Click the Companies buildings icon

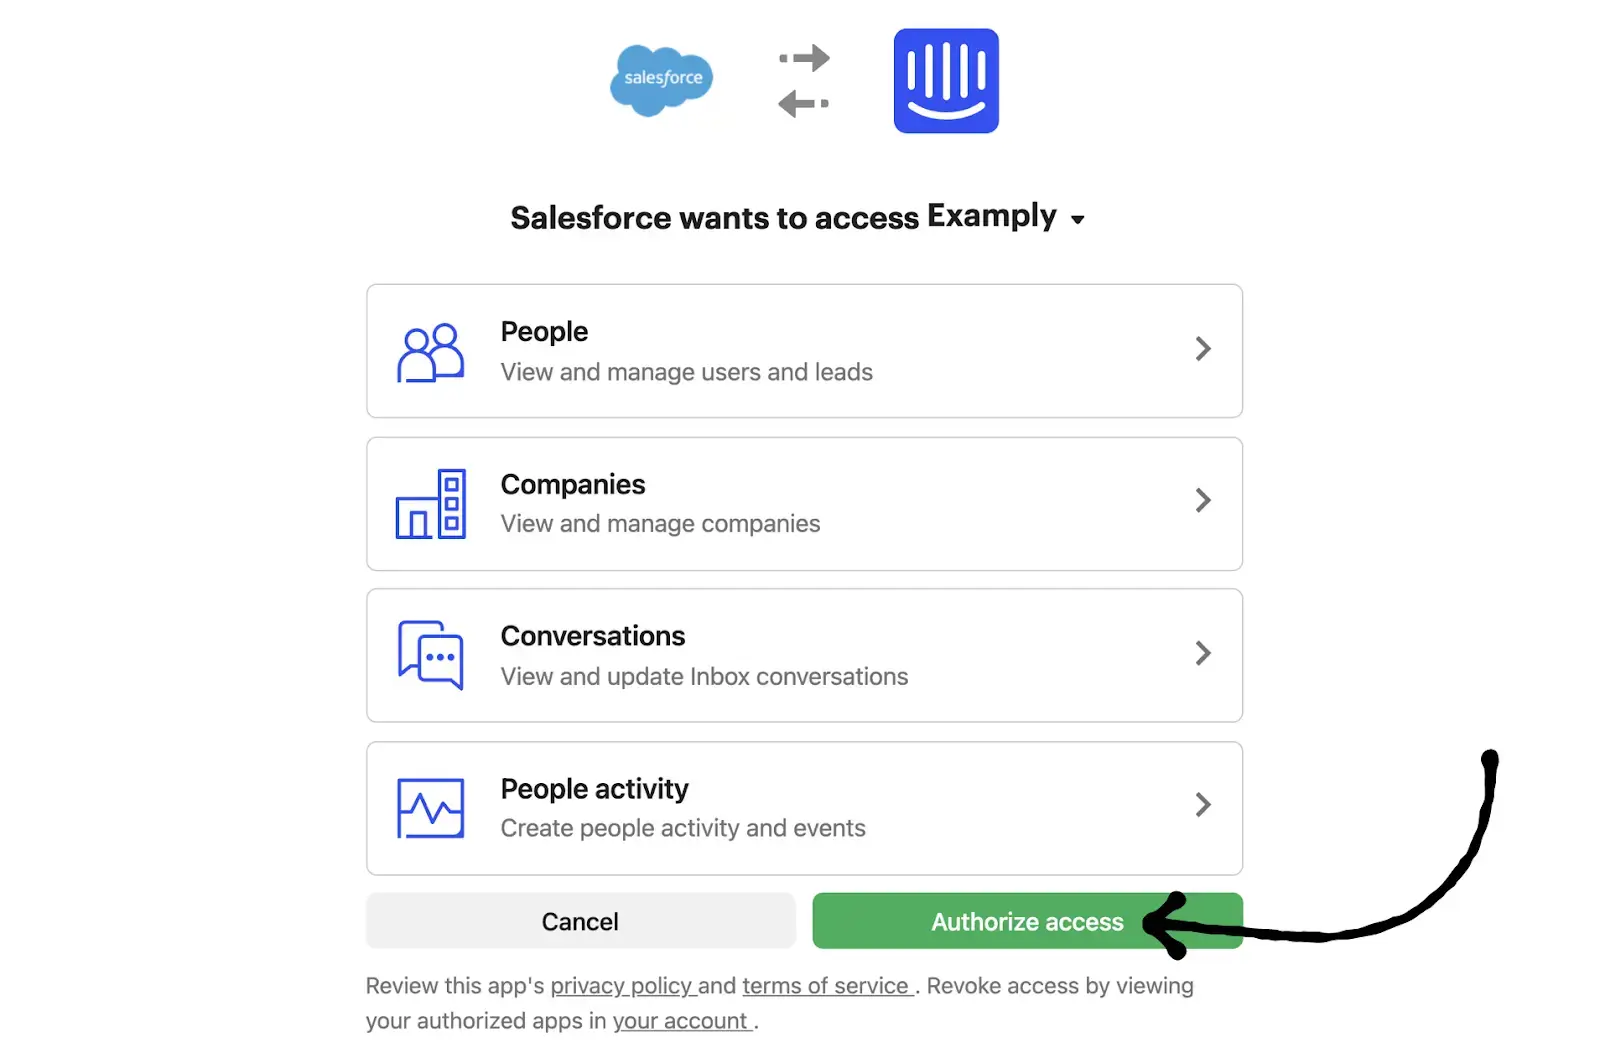pyautogui.click(x=430, y=504)
